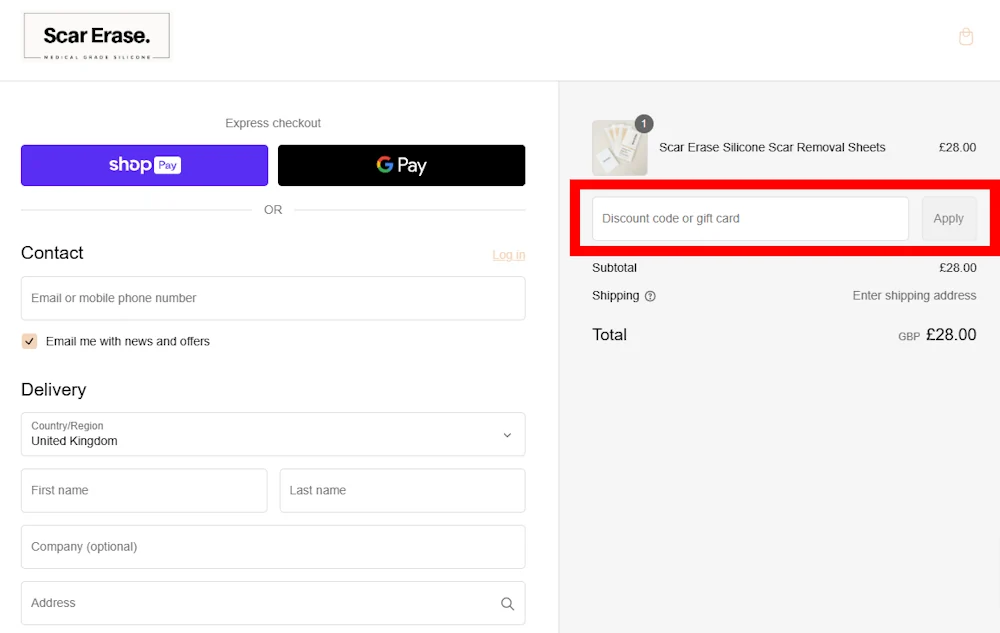Pay with Google Pay express checkout
Image resolution: width=1000 pixels, height=633 pixels.
pos(401,165)
